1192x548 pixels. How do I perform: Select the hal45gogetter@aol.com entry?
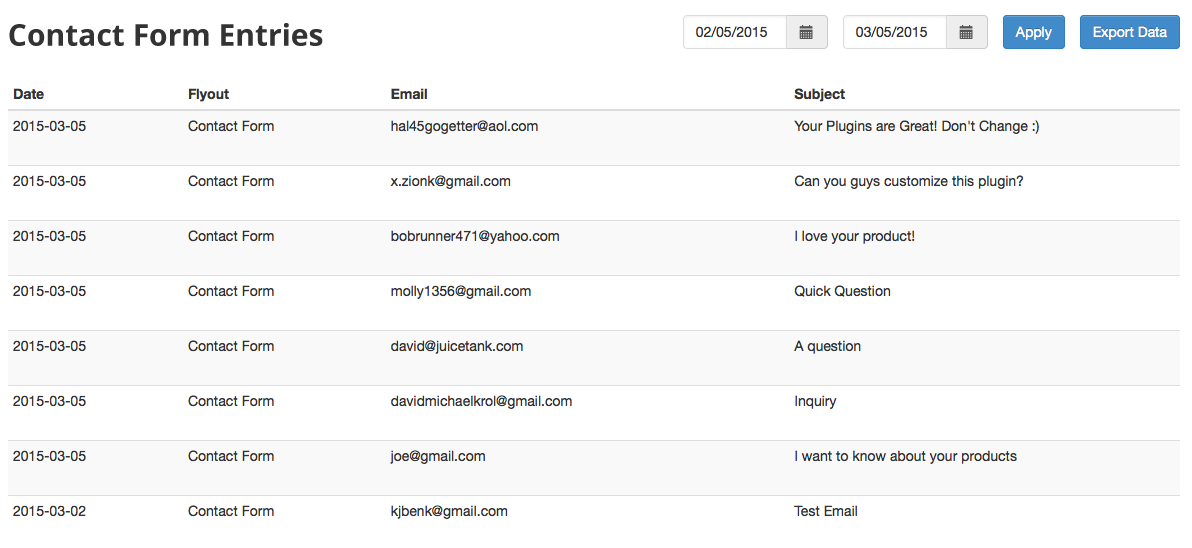click(x=464, y=126)
